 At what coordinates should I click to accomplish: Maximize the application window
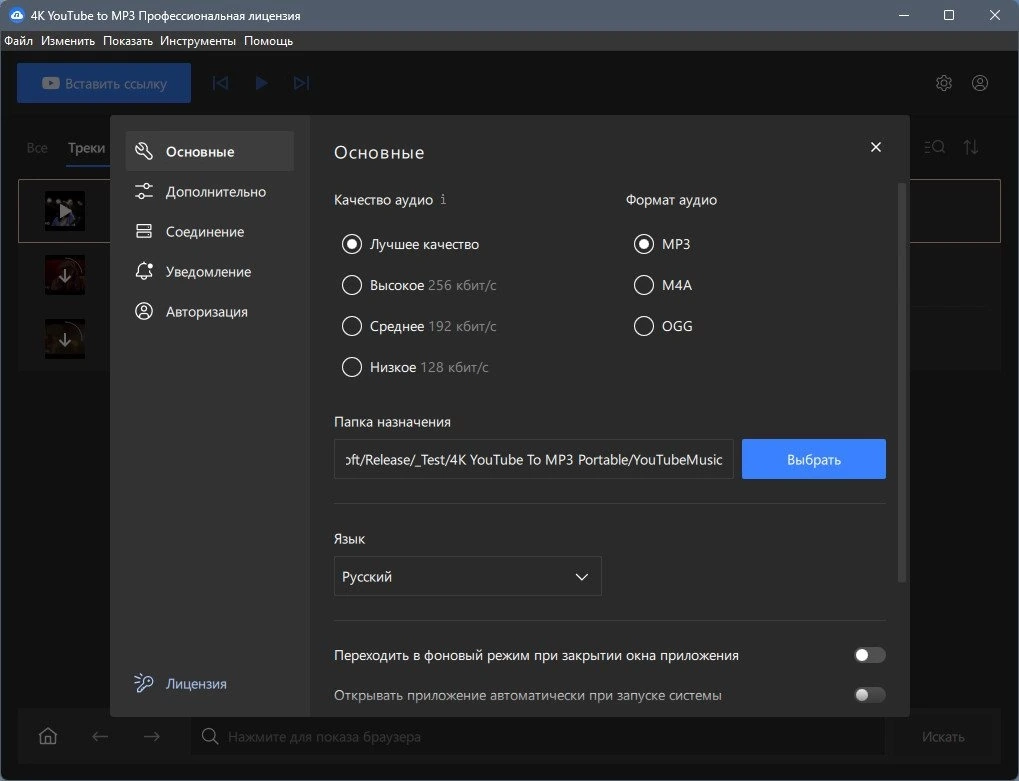tap(949, 15)
